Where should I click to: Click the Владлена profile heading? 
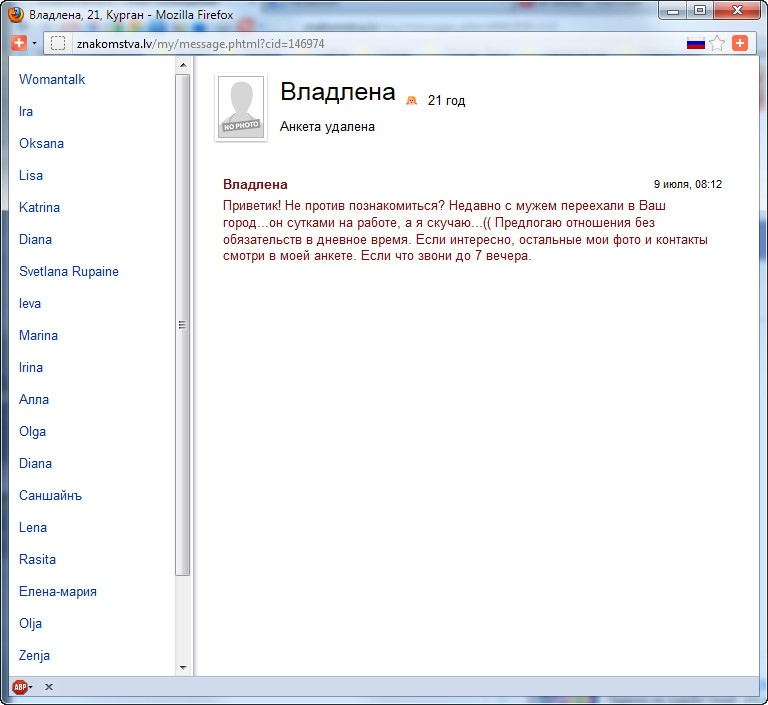tap(337, 92)
